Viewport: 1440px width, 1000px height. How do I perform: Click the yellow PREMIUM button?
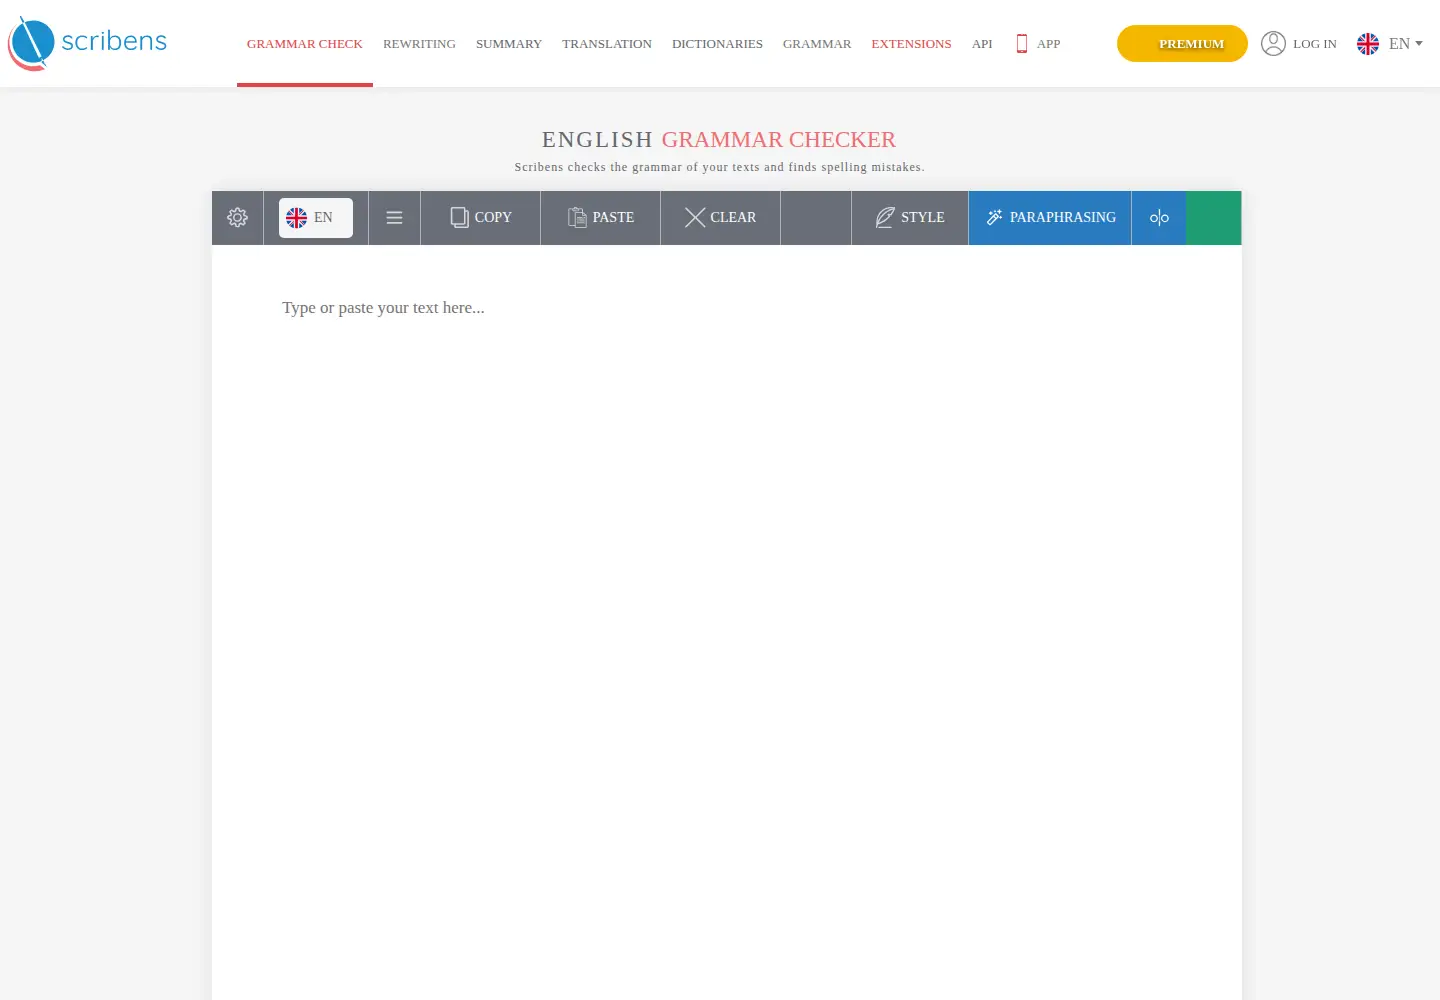pos(1182,44)
